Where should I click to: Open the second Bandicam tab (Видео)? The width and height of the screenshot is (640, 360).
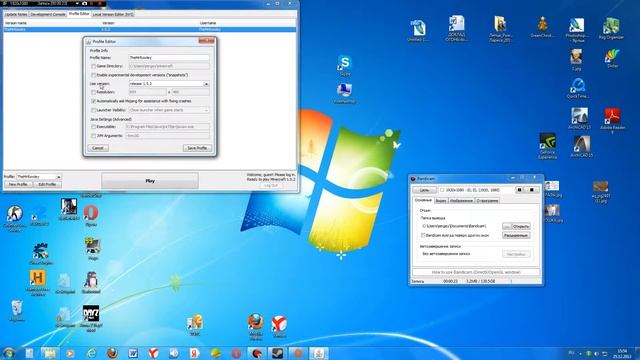pyautogui.click(x=440, y=200)
